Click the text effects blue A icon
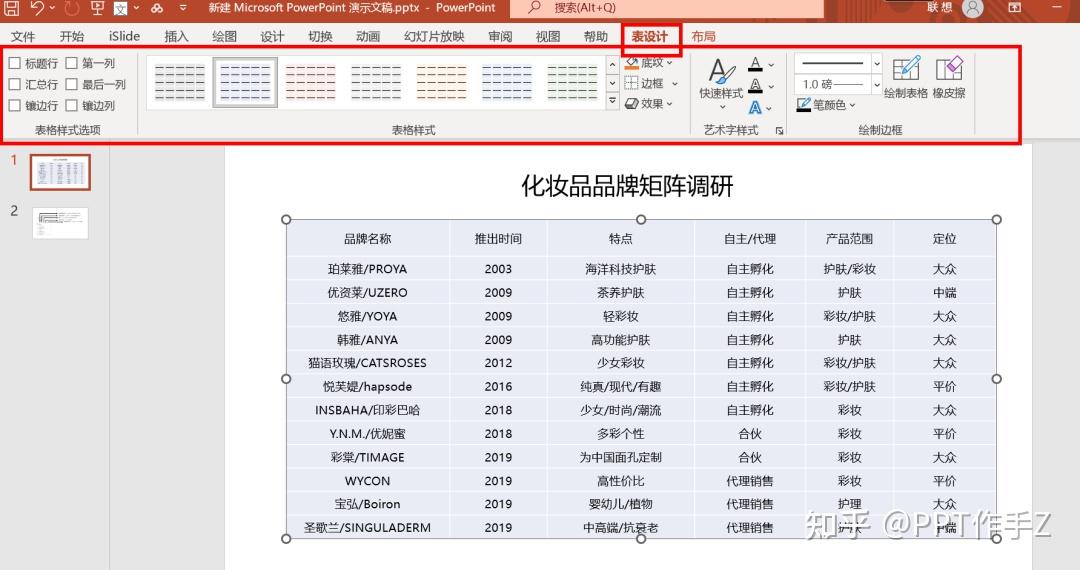The height and width of the screenshot is (570, 1080). coord(756,107)
